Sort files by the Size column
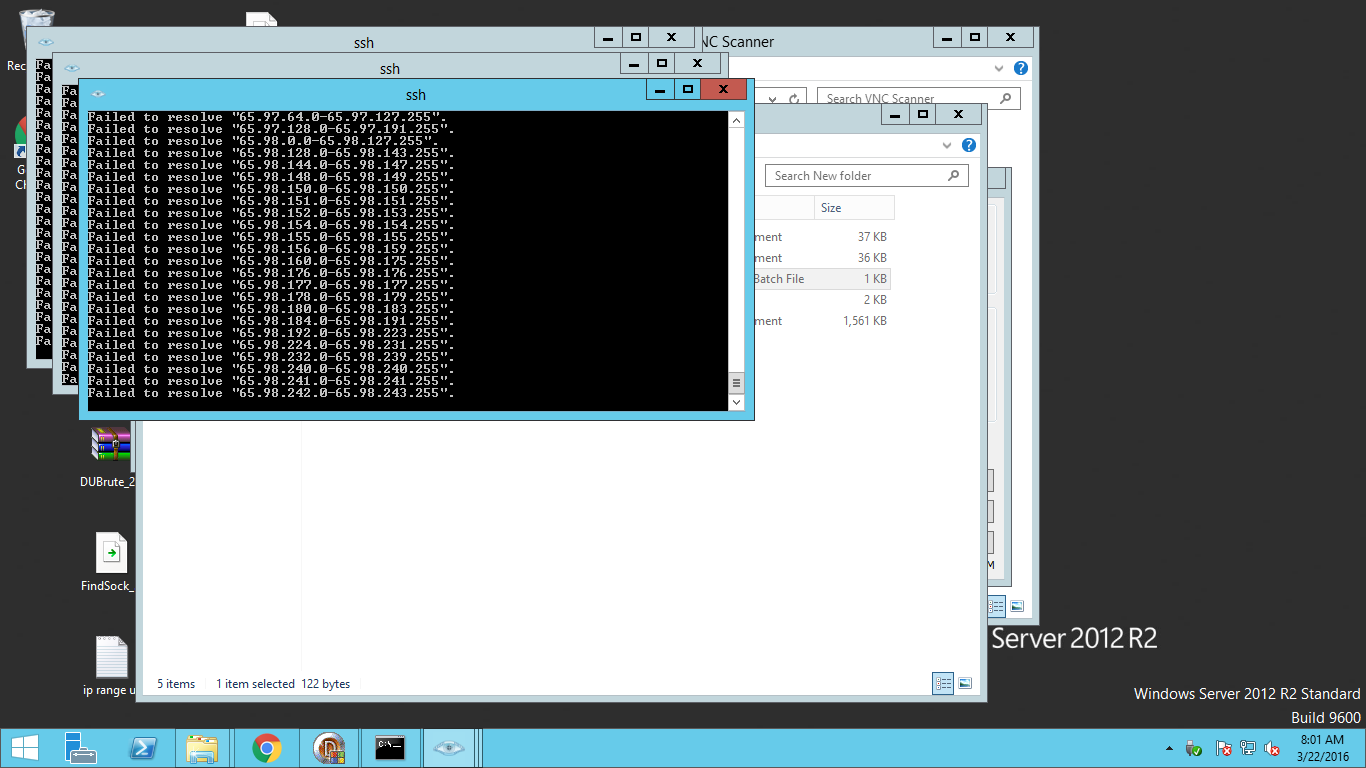 (x=831, y=208)
